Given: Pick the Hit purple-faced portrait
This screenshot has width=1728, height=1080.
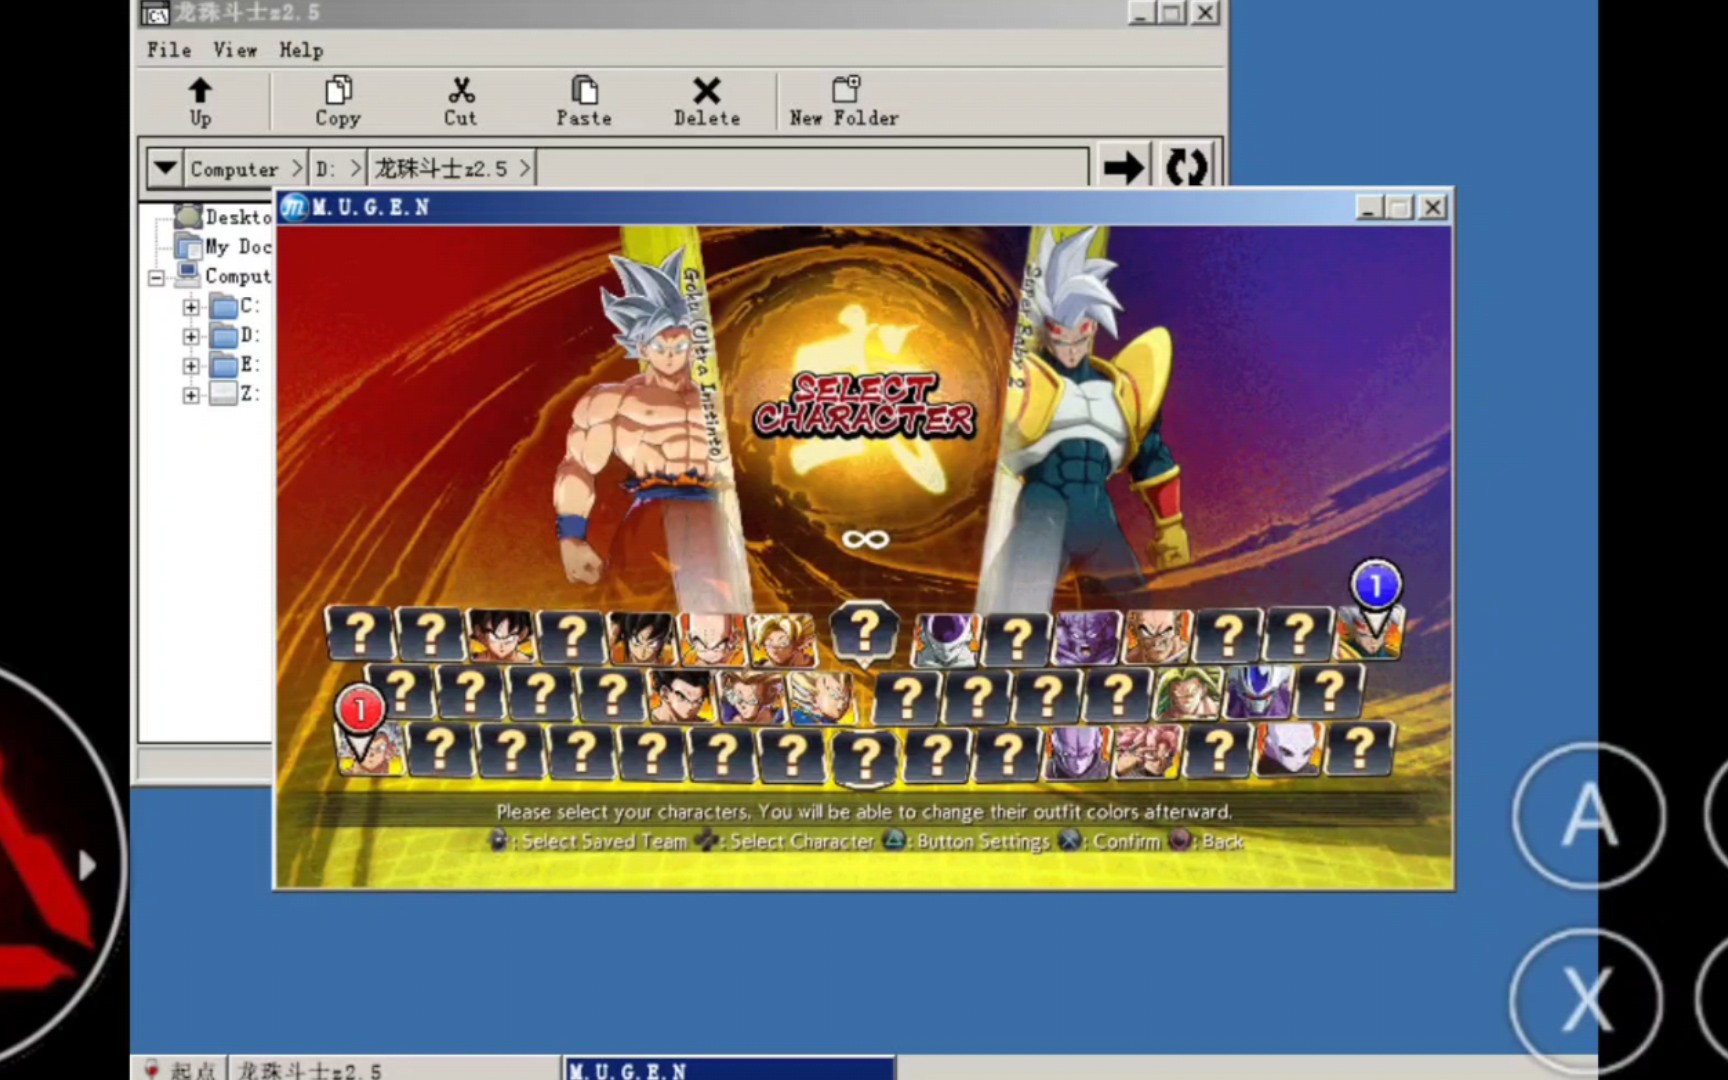Looking at the screenshot, I should pos(1078,751).
